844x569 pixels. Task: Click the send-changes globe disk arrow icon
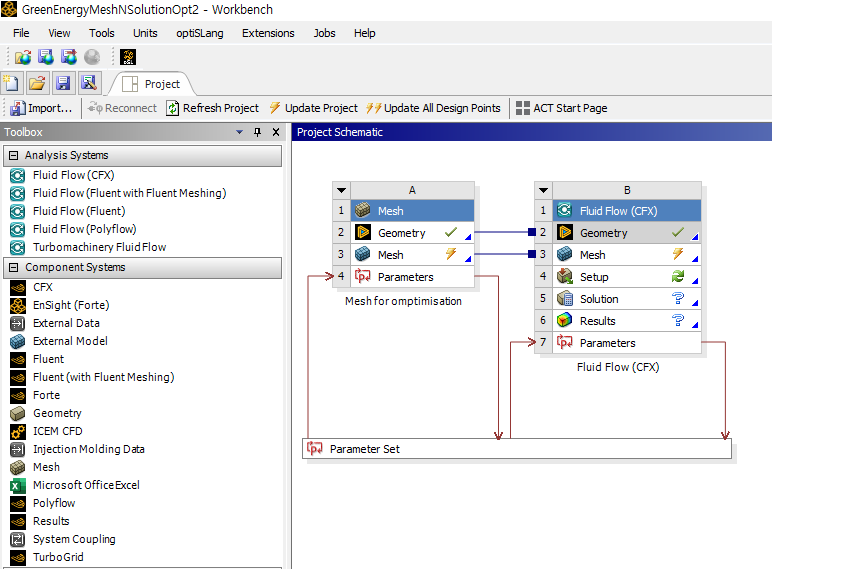[x=69, y=57]
